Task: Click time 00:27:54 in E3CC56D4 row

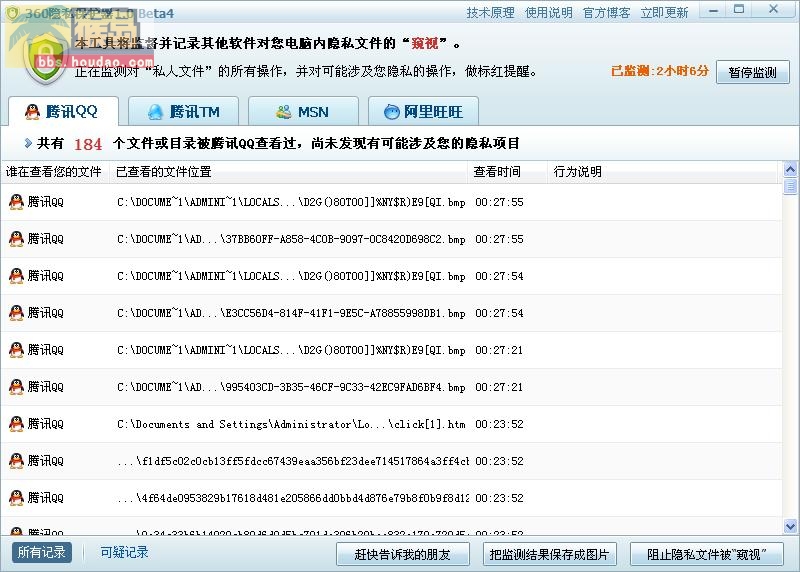Action: click(499, 313)
